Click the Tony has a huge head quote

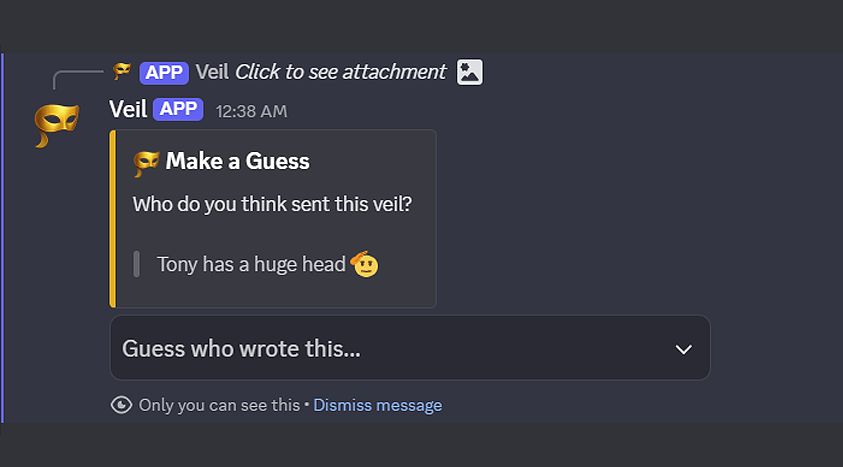point(250,265)
